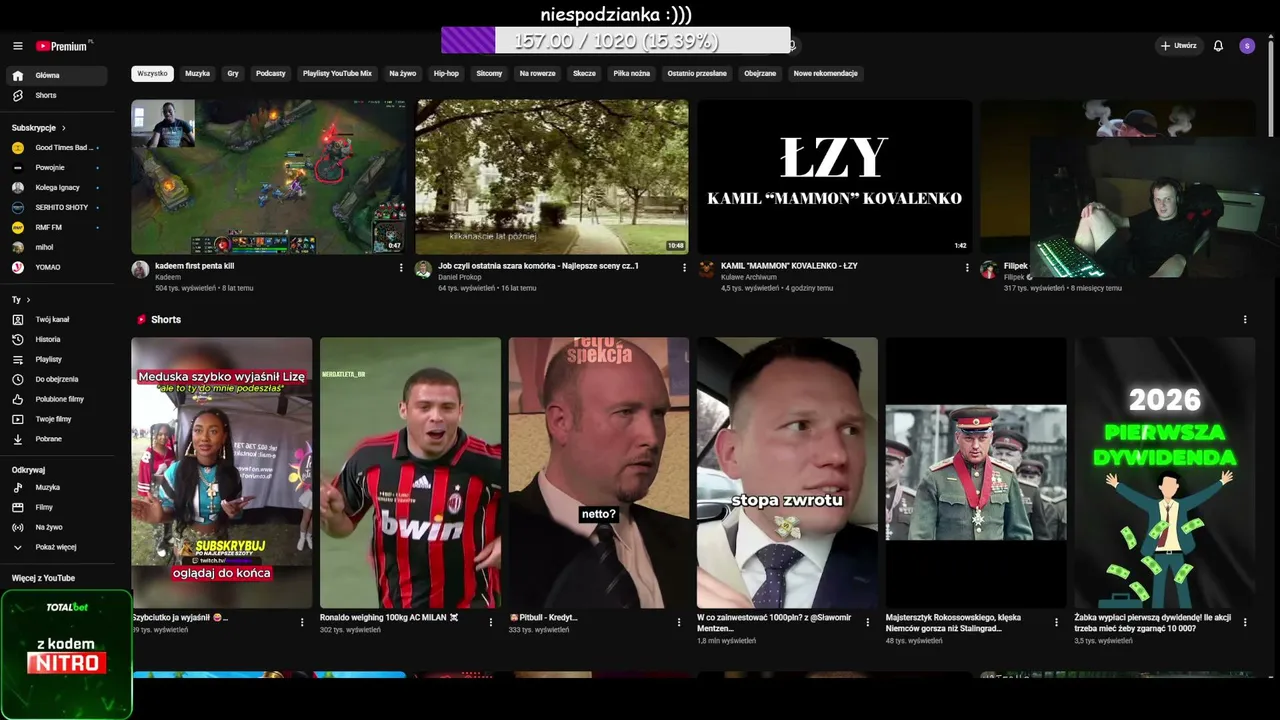Image resolution: width=1280 pixels, height=720 pixels.
Task: Open Playlisty in the sidebar
Action: point(57,360)
